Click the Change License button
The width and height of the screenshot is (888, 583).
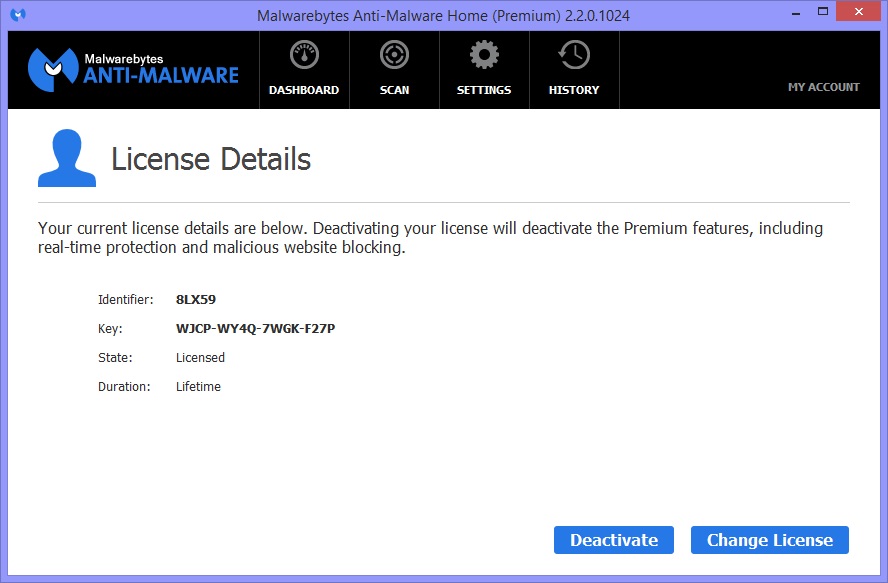coord(770,540)
